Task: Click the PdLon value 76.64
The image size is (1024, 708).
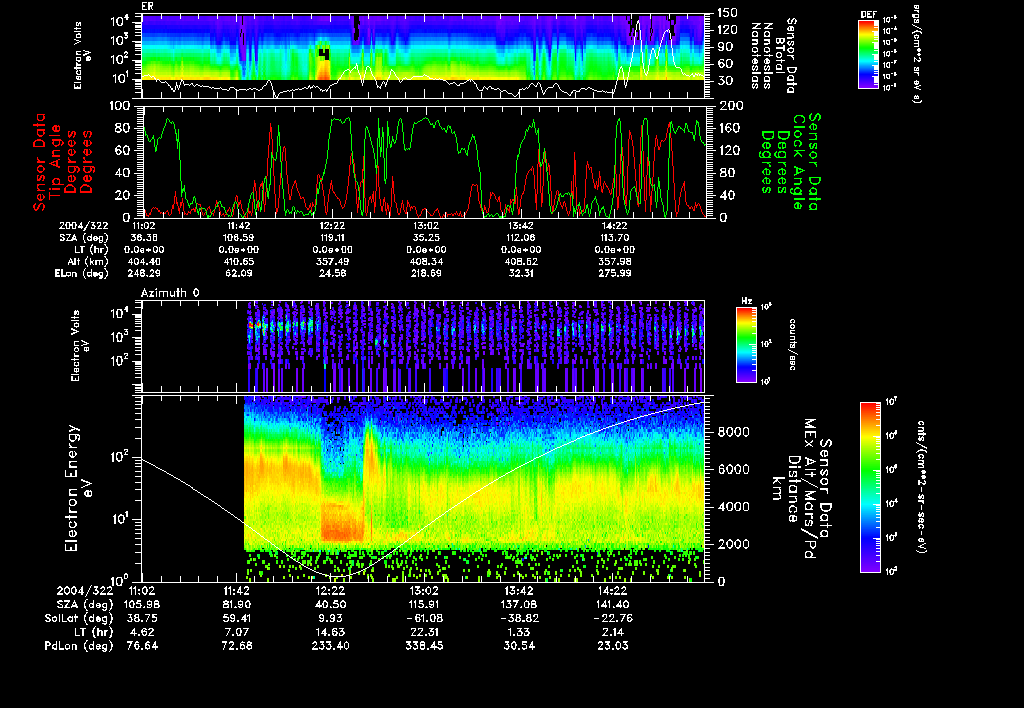Action: click(x=142, y=645)
